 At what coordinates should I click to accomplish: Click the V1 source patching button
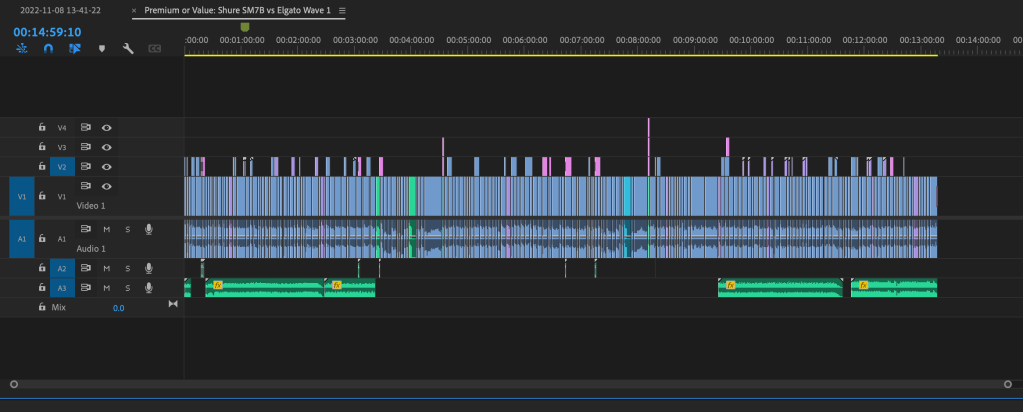click(21, 197)
